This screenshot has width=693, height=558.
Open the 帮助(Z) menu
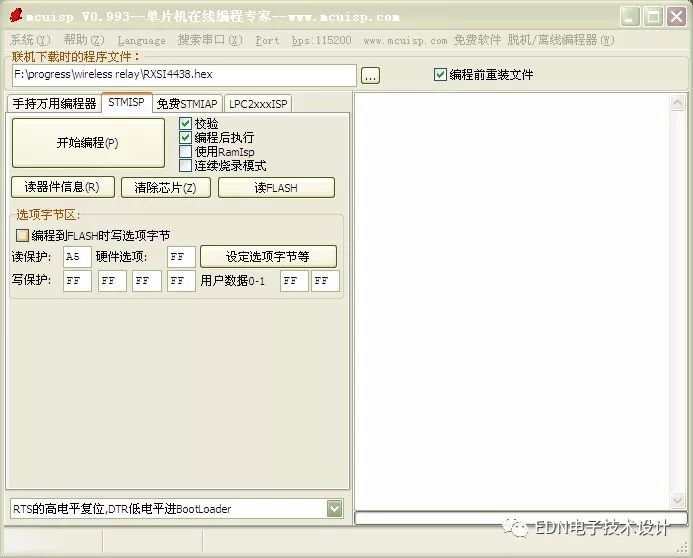[83, 40]
